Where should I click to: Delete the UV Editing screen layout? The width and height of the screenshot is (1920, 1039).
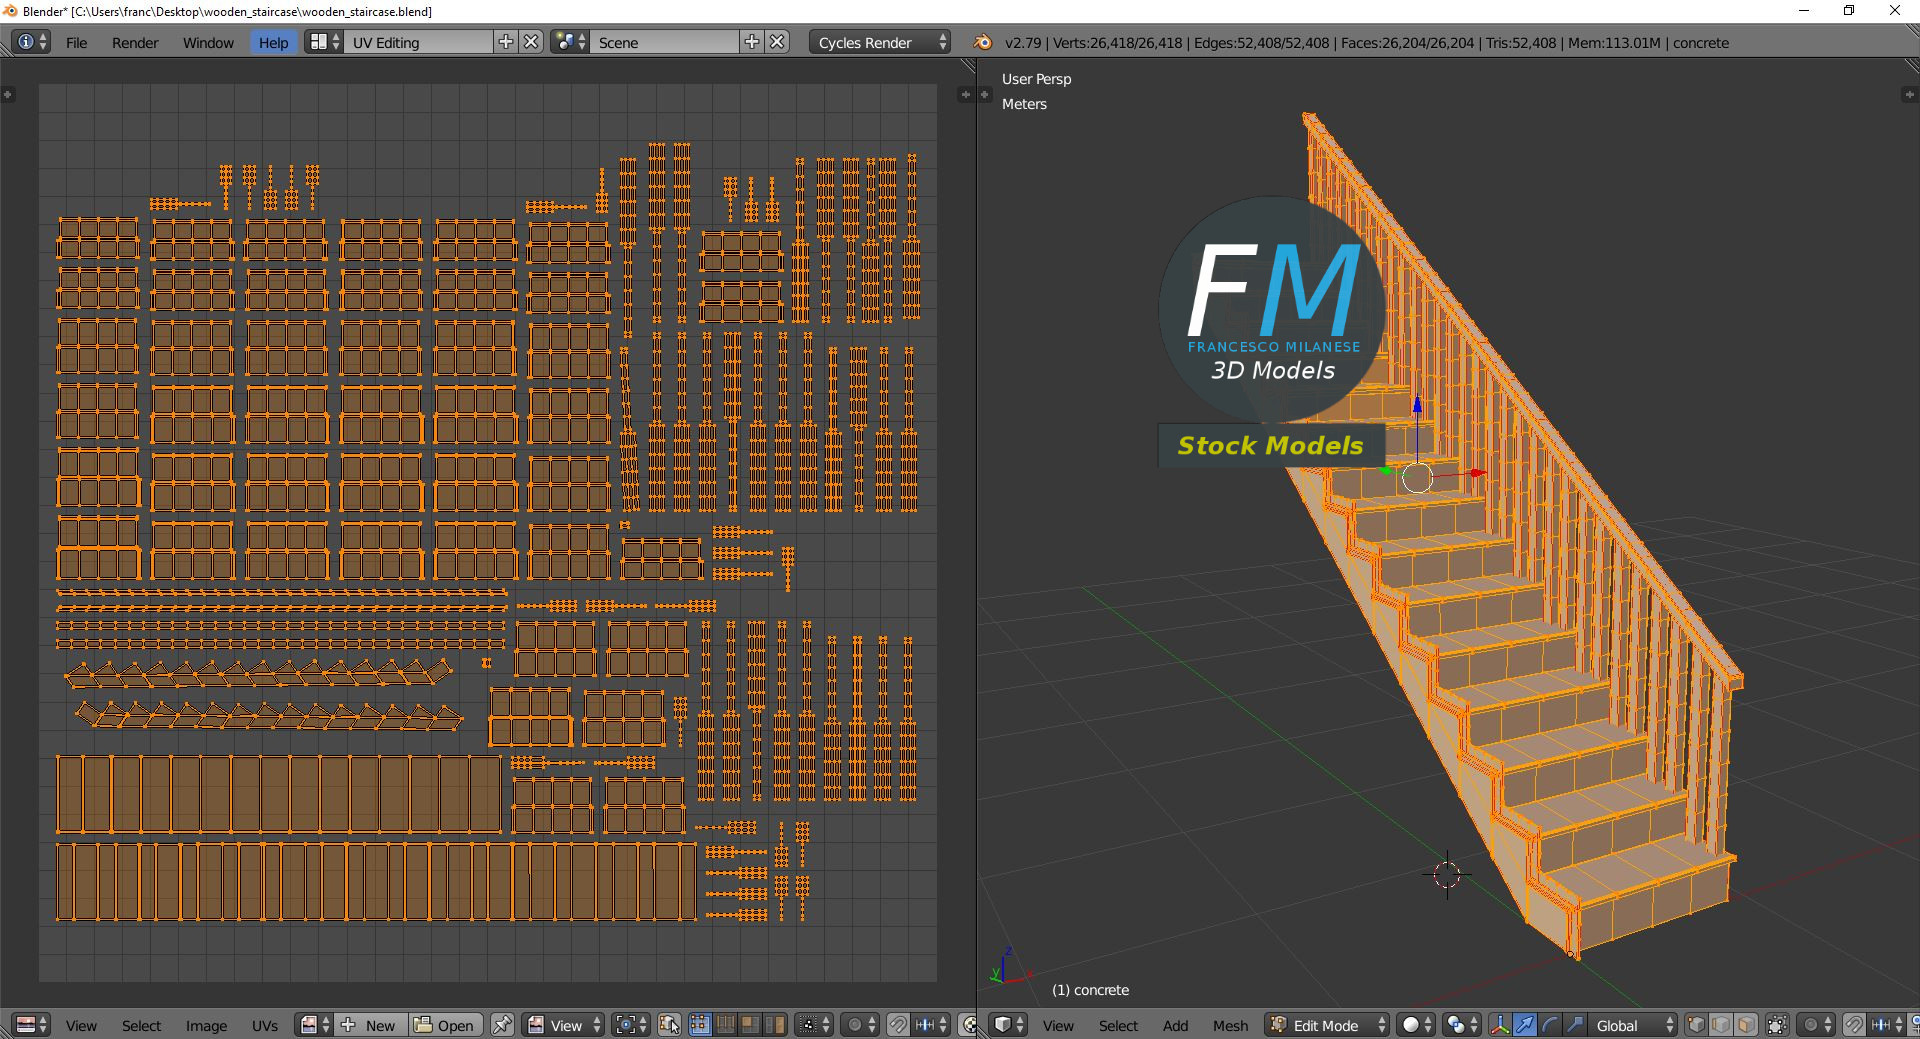tap(532, 42)
